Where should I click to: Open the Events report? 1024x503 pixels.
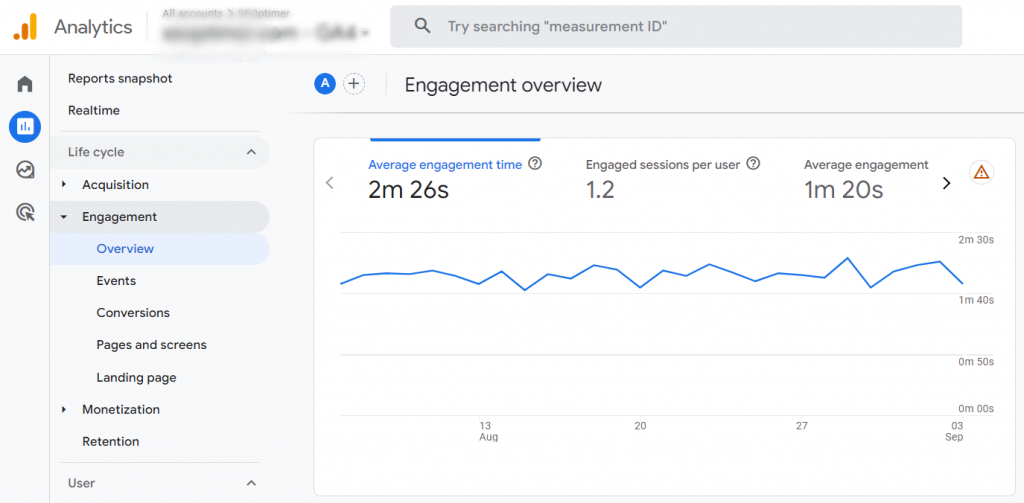116,281
